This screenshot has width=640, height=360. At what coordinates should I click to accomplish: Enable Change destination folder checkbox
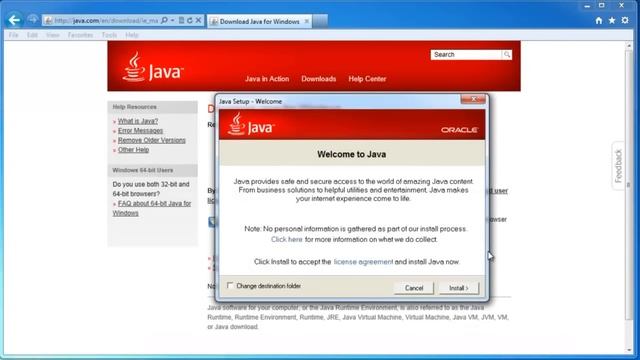tap(230, 286)
